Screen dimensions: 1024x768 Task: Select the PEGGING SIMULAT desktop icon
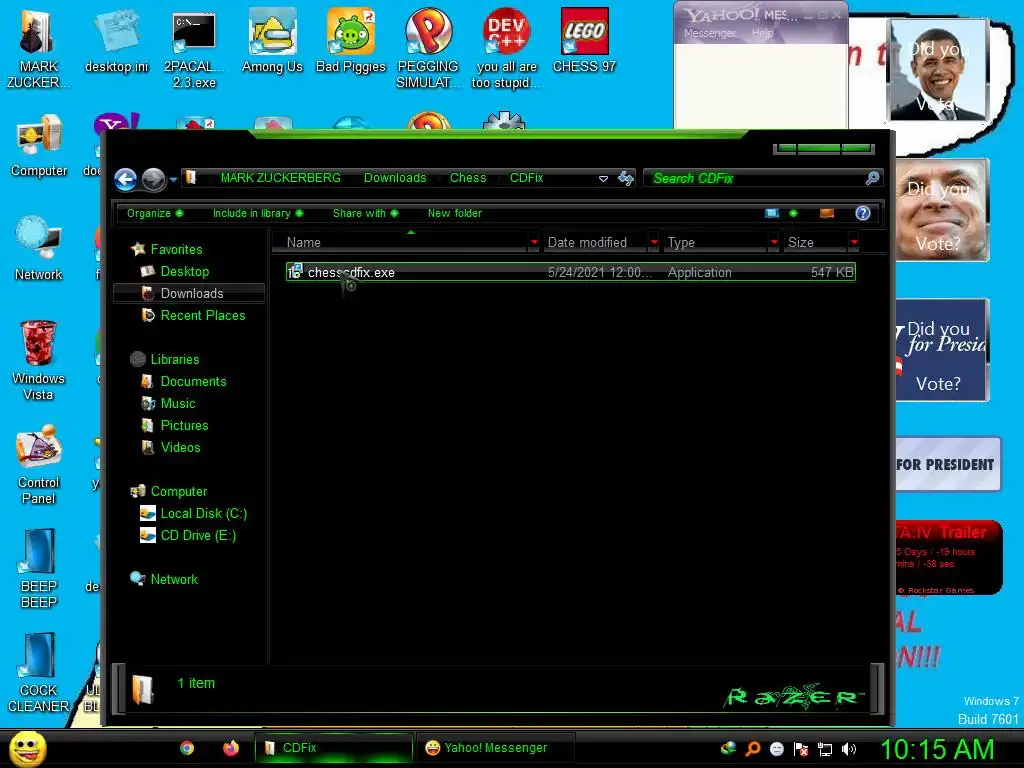tap(428, 48)
